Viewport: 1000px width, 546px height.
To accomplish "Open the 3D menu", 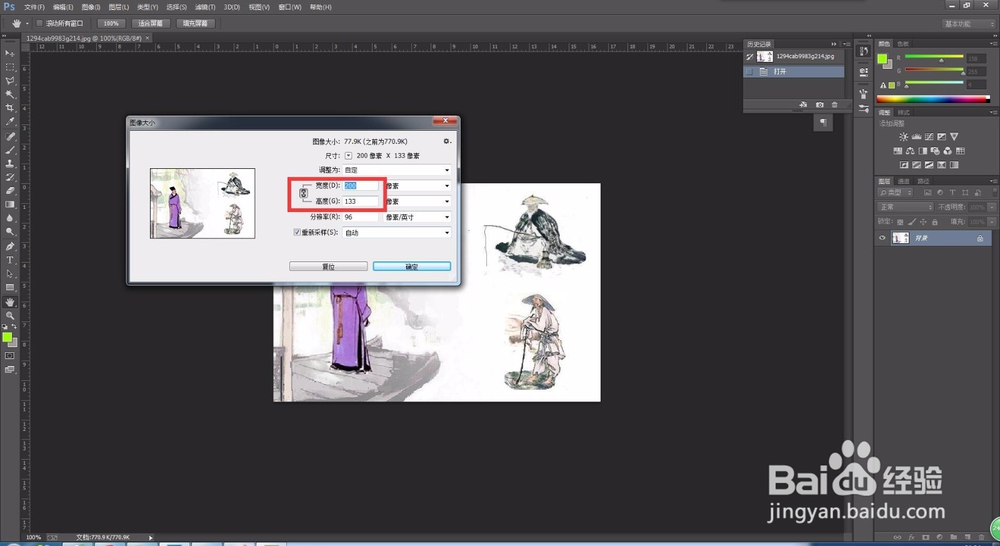I will pyautogui.click(x=232, y=7).
